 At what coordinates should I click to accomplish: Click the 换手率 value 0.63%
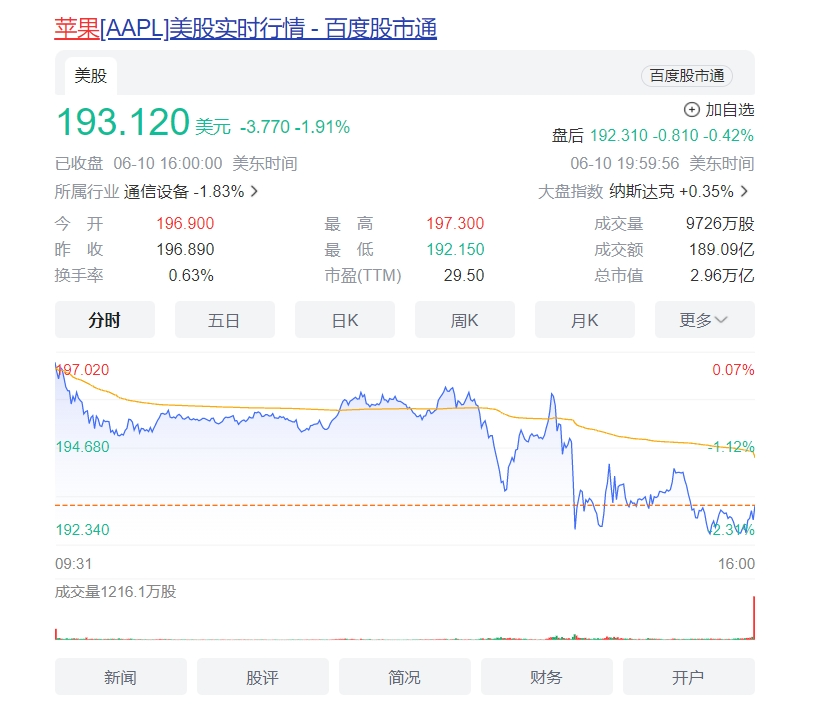(191, 276)
